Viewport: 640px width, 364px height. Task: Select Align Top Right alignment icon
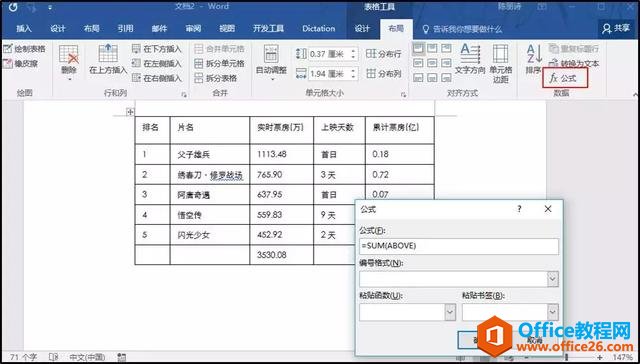coord(446,49)
